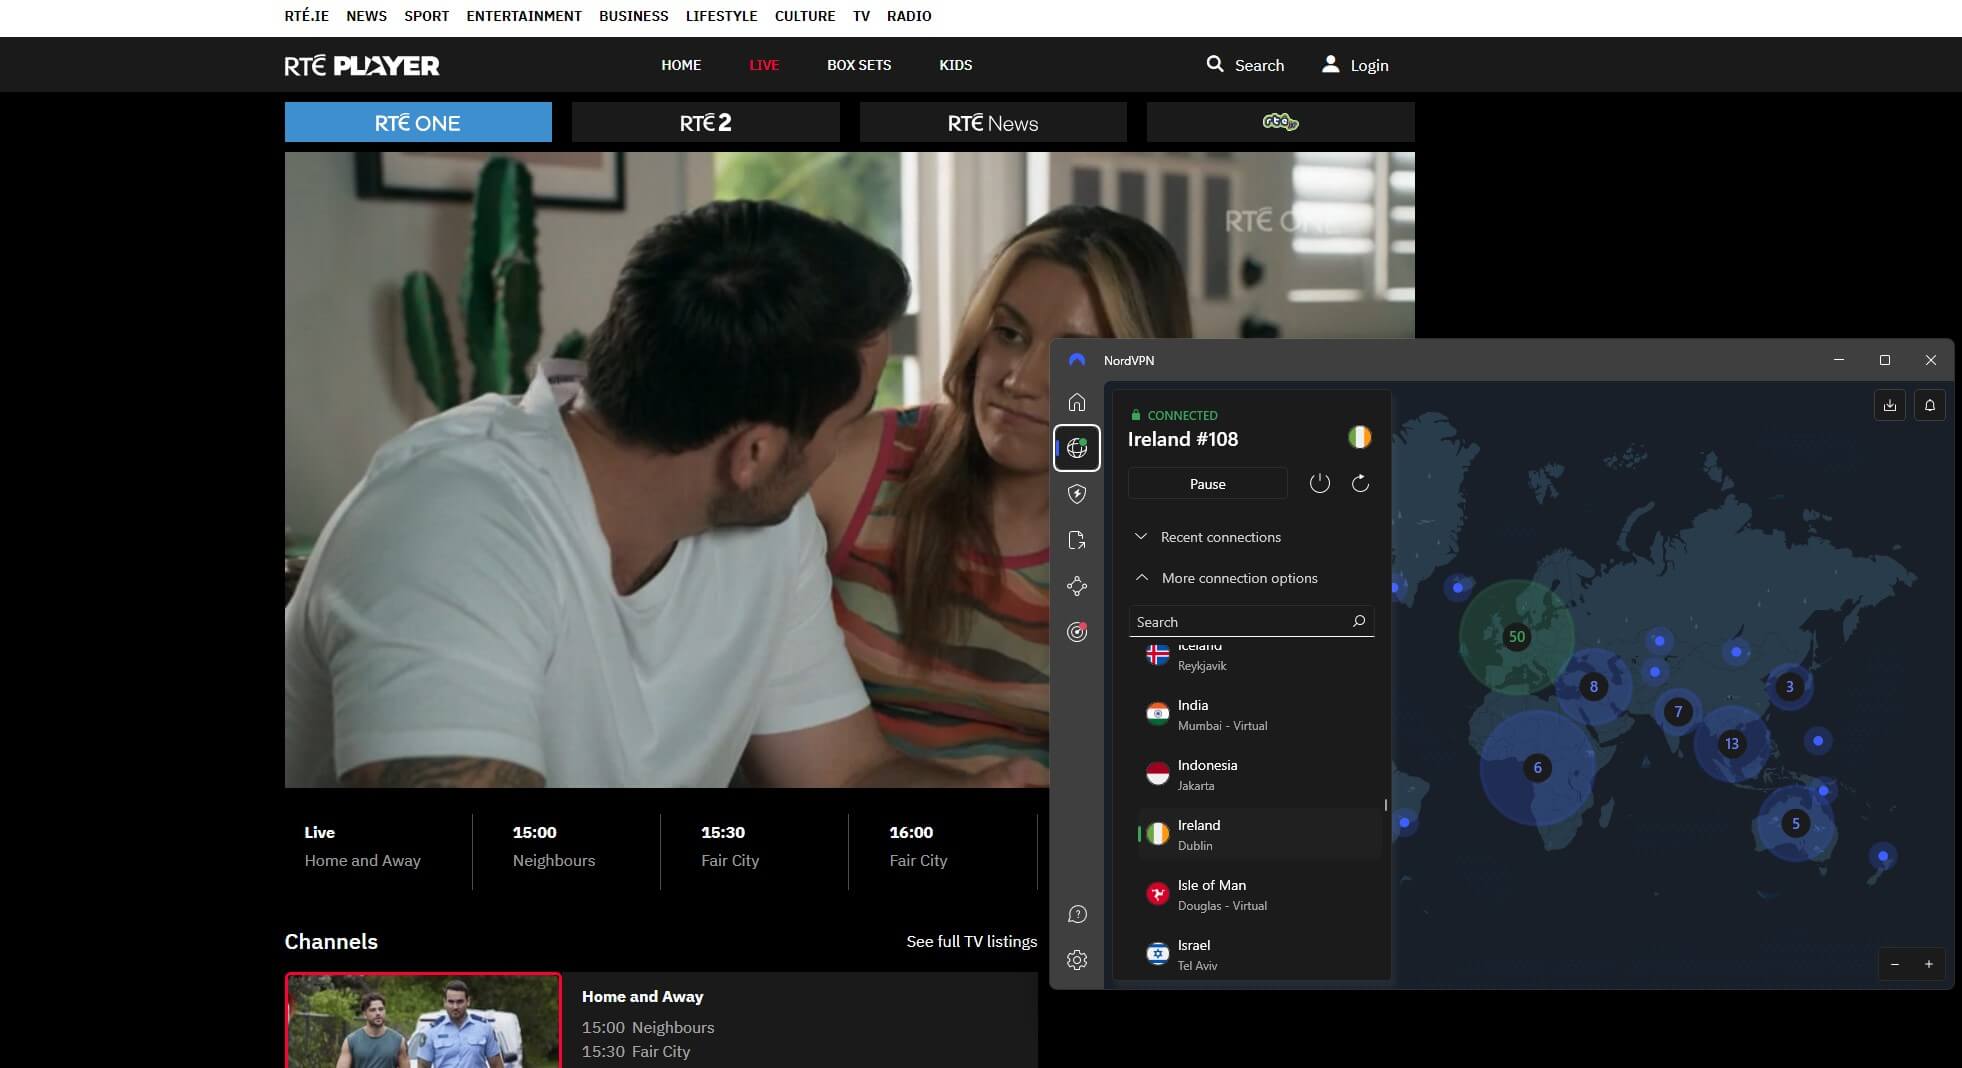Screen dimensions: 1962x1068
Task: Open the full TV listings link
Action: (x=972, y=941)
